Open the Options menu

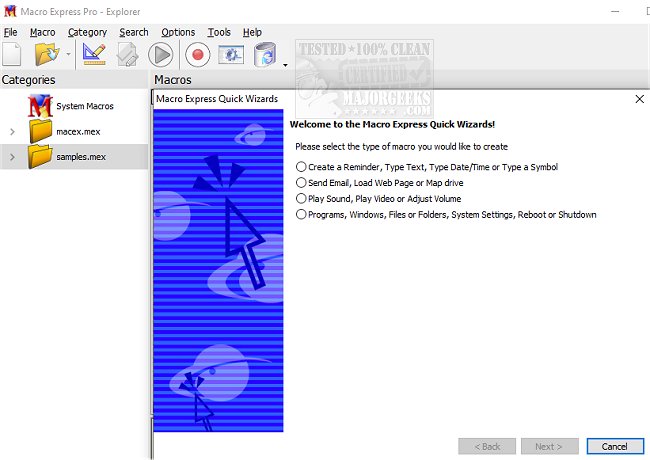coord(178,32)
